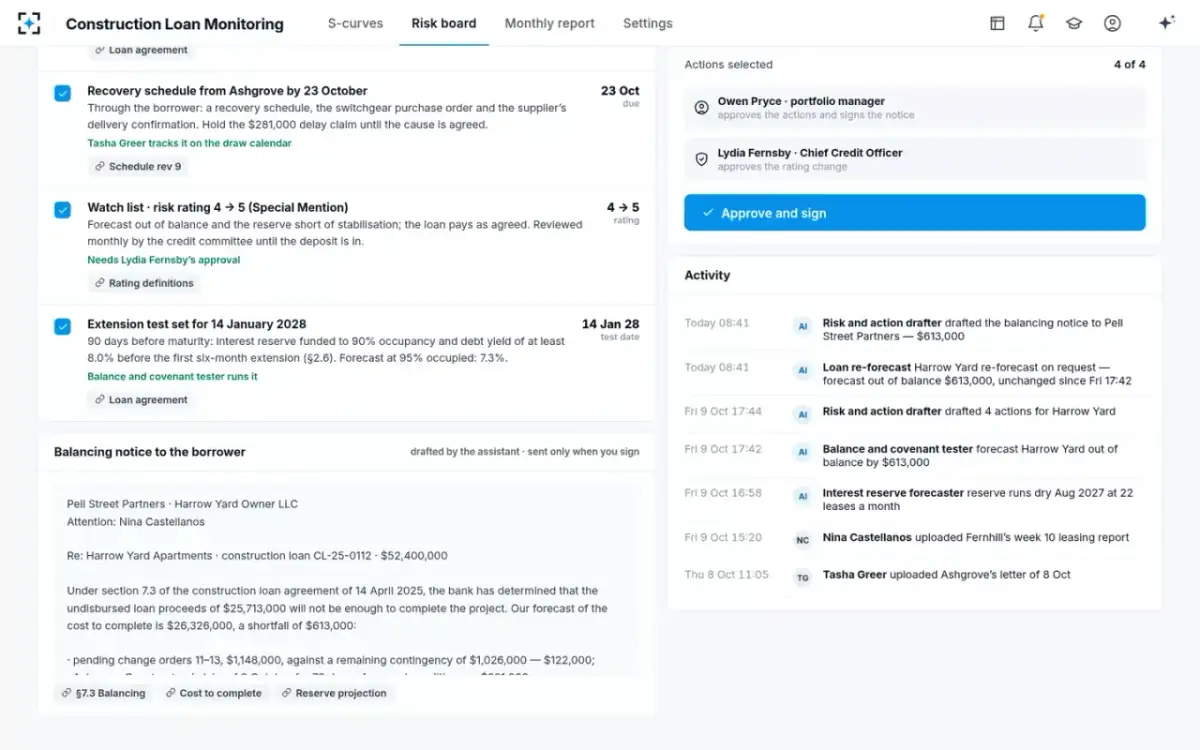Click Watch list risk rating title

point(218,207)
